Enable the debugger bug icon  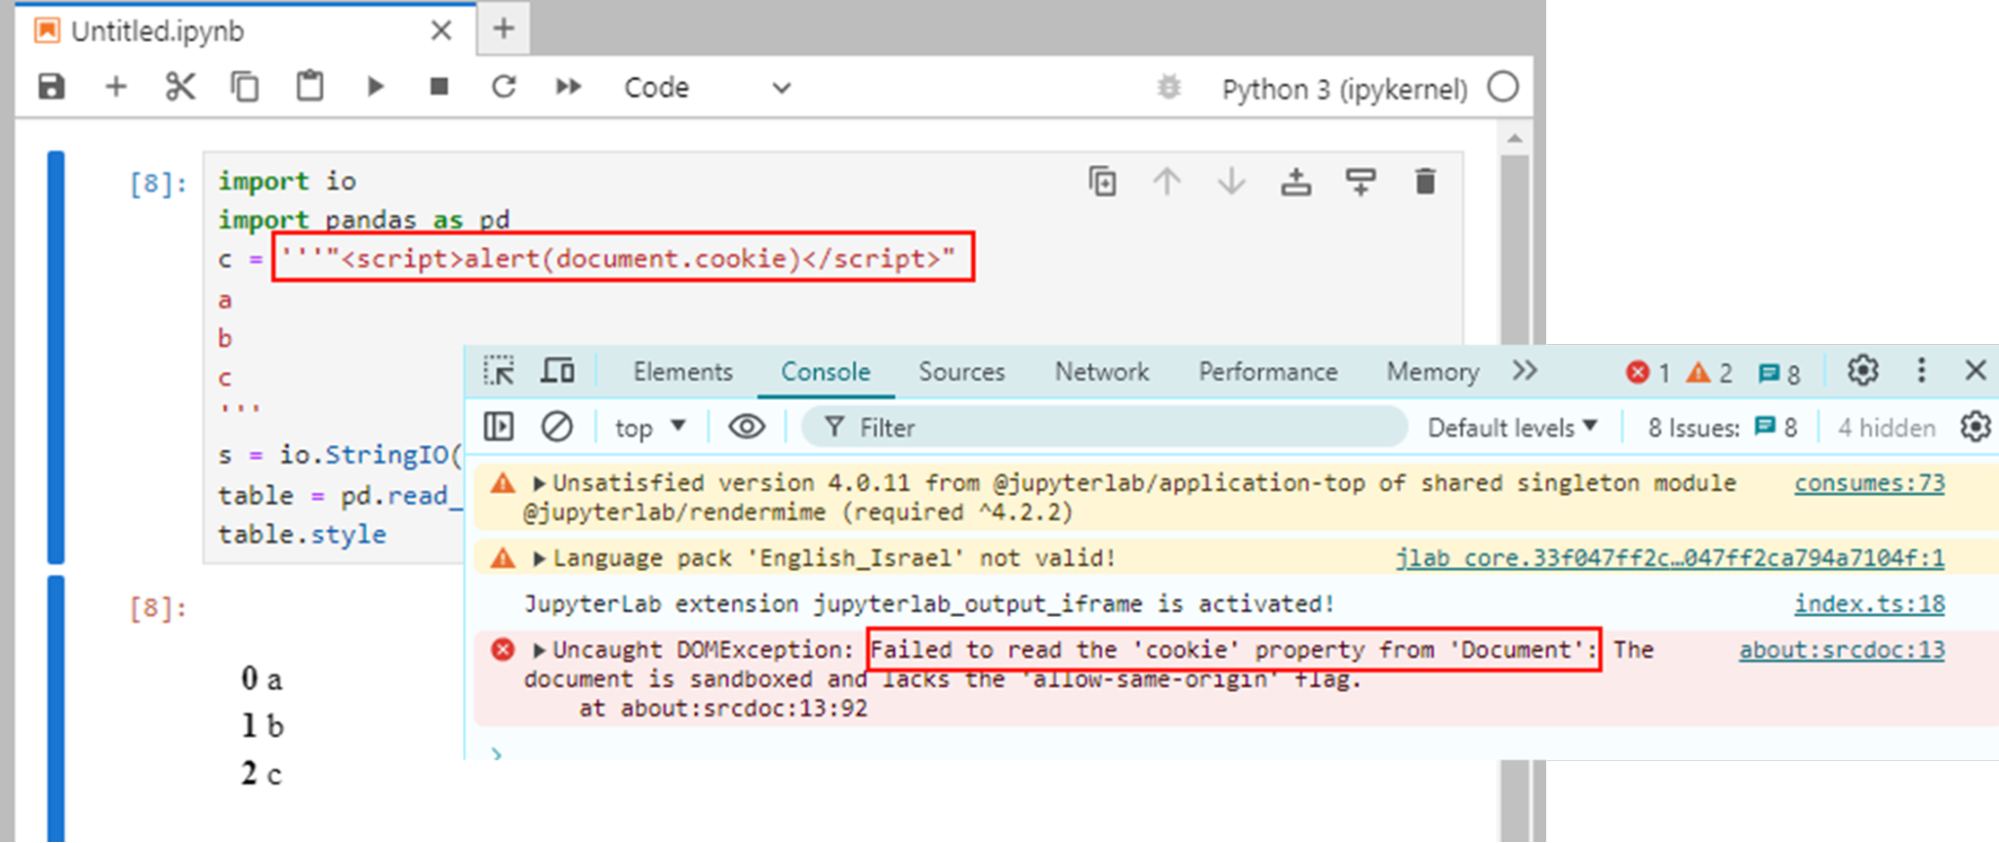(1169, 88)
